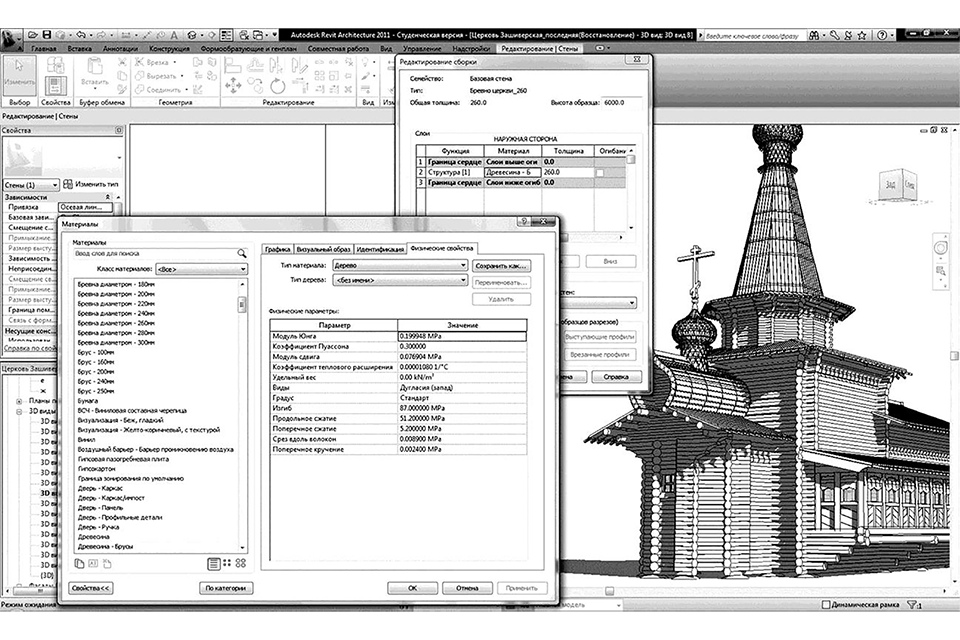The height and width of the screenshot is (640, 960).
Task: Open the Класс материалов dropdown
Action: (200, 269)
